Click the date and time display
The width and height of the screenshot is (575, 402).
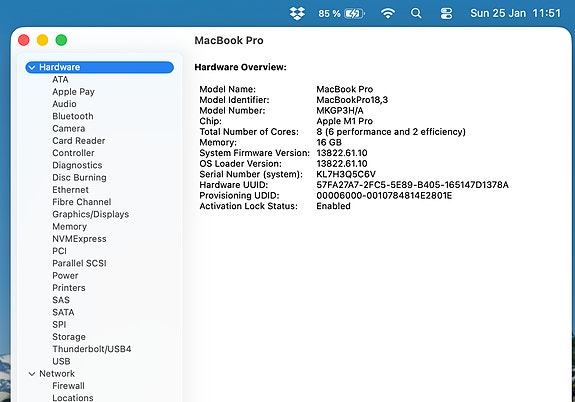coord(515,14)
